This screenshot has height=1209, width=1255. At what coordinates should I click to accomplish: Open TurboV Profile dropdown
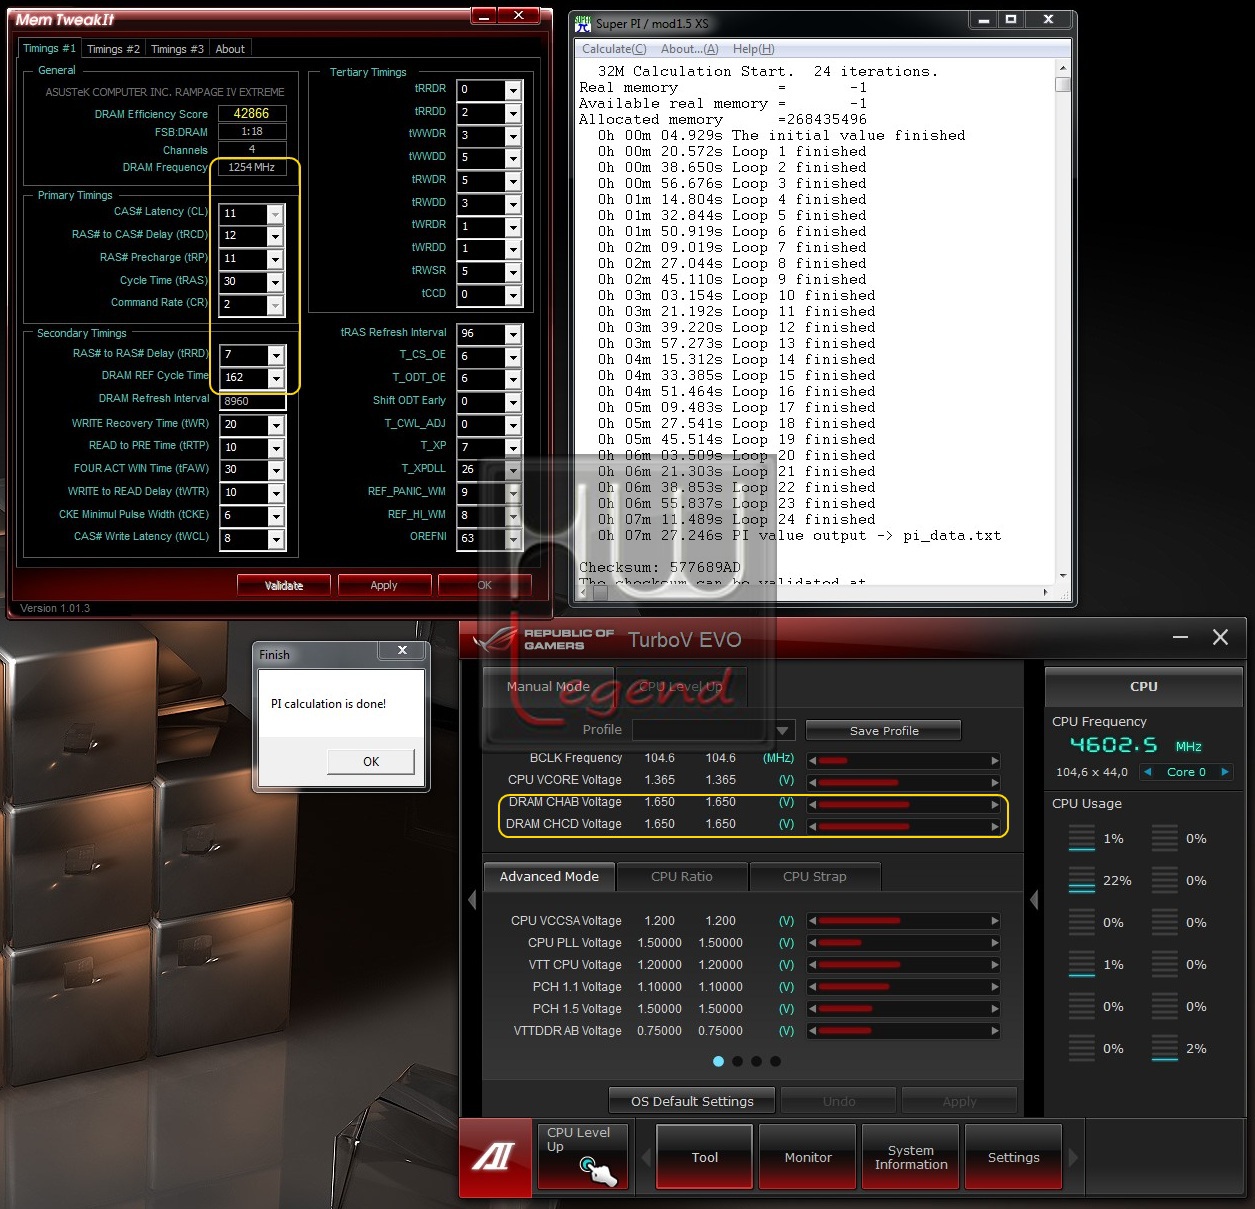pos(785,730)
